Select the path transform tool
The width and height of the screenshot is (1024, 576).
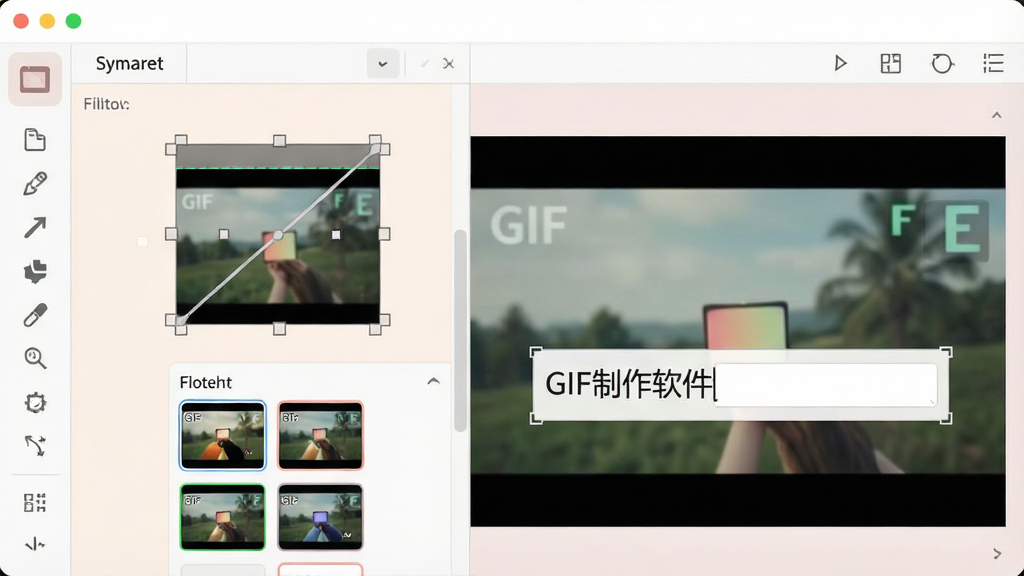click(35, 446)
